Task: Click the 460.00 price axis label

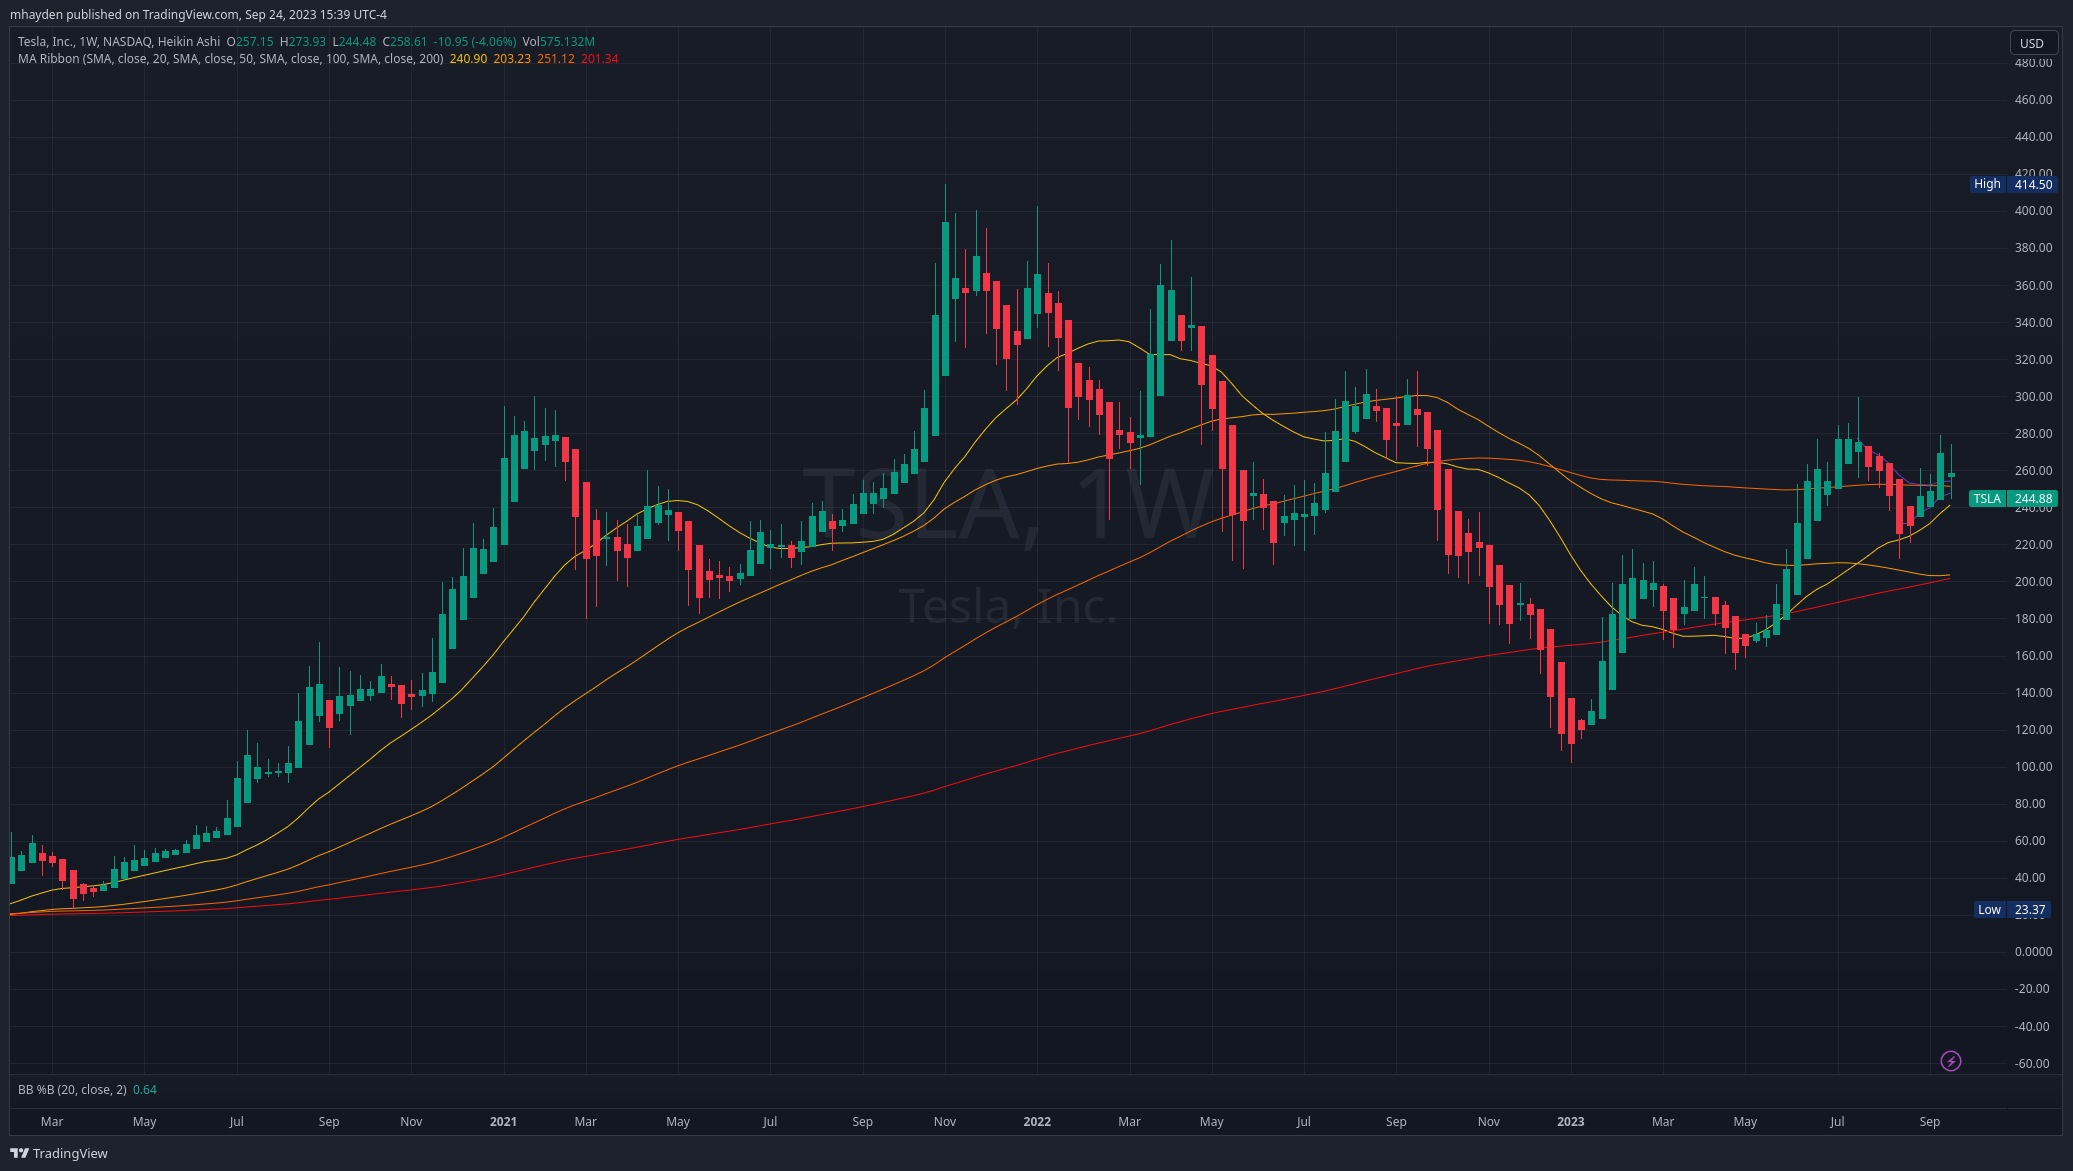Action: [2034, 100]
